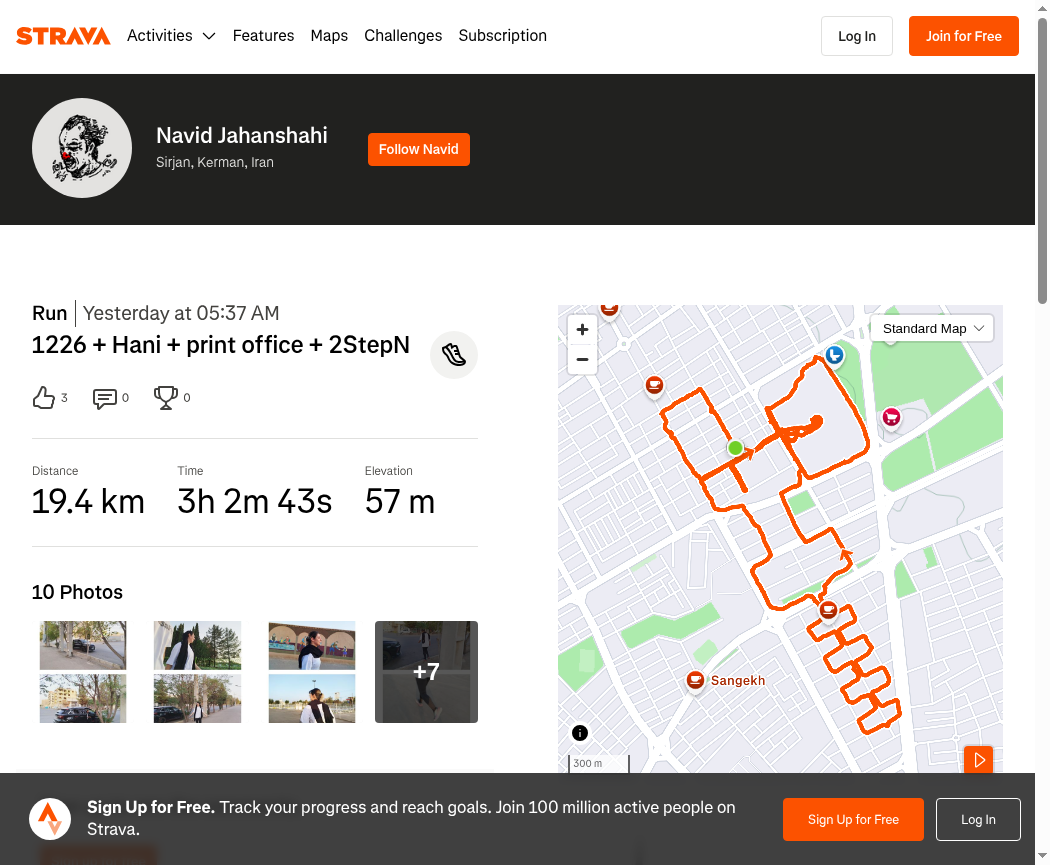Open the comments speech-bubble icon

(104, 398)
